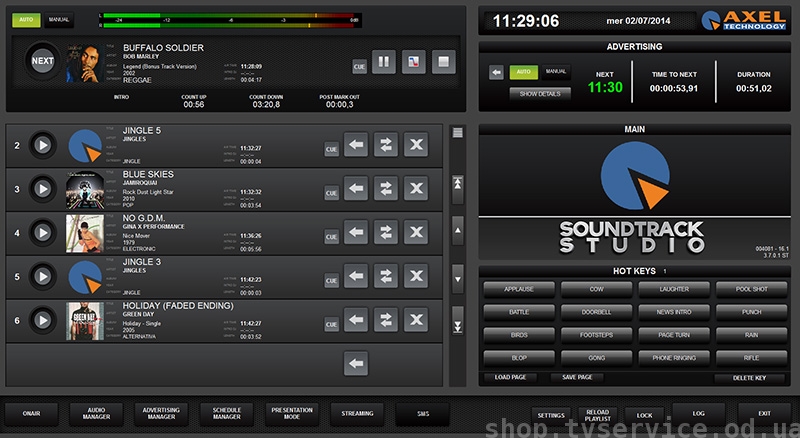The height and width of the screenshot is (438, 800).
Task: Play No G.D.M. in row 4
Action: click(x=43, y=233)
